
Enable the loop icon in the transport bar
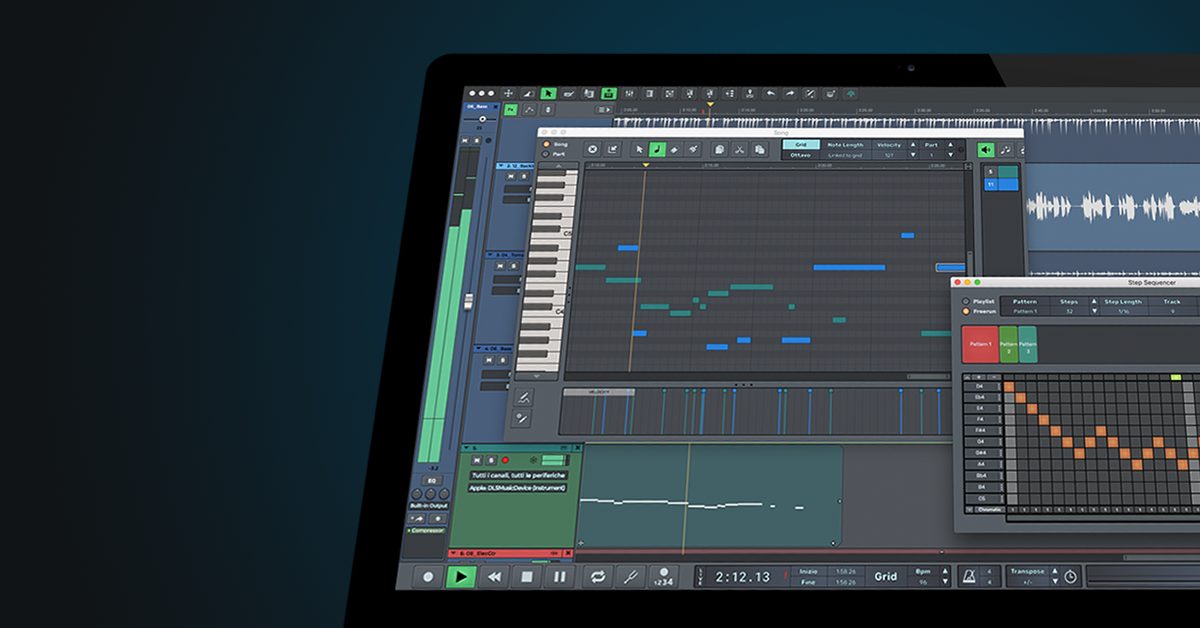click(598, 576)
